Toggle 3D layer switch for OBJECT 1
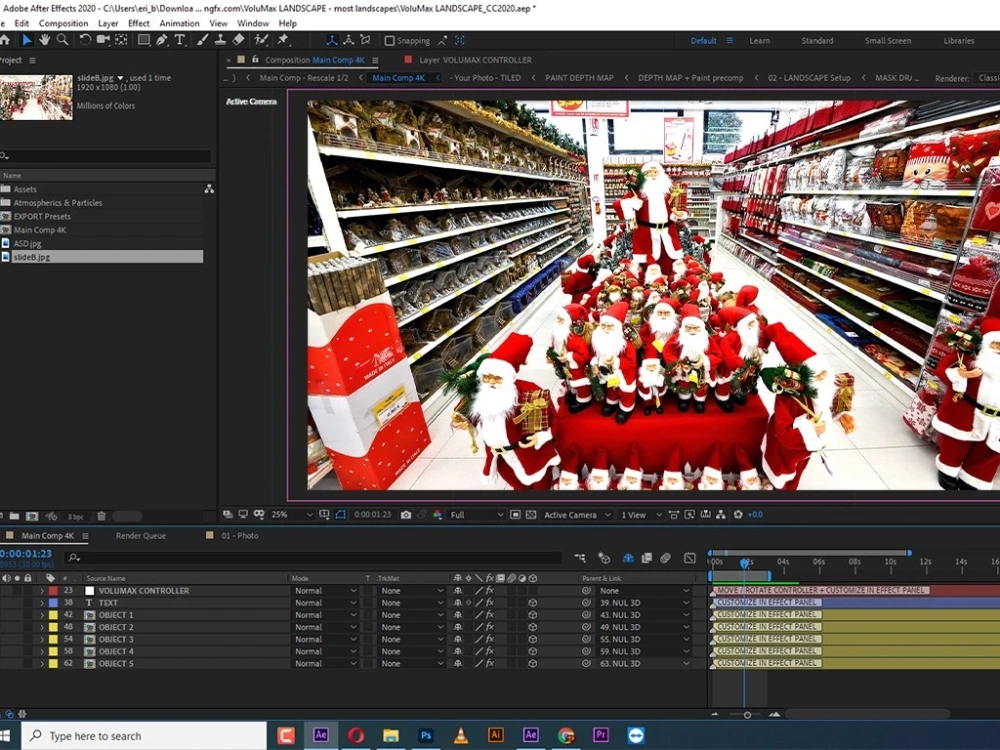The width and height of the screenshot is (1000, 750). (x=533, y=615)
